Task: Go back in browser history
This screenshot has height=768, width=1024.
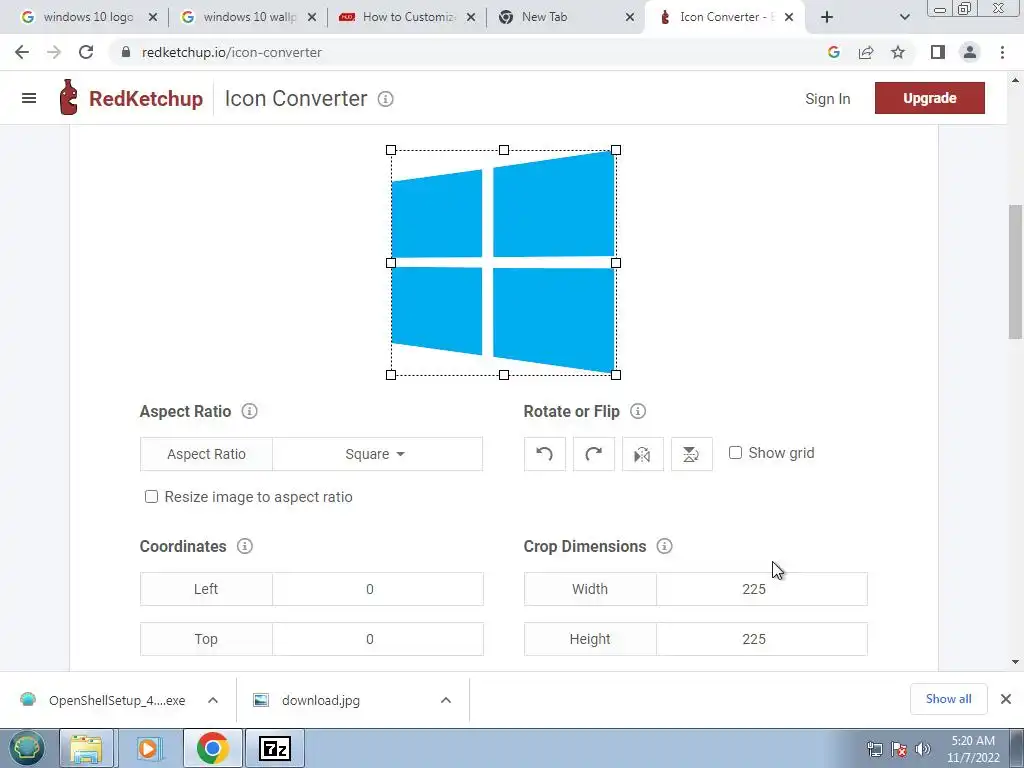Action: tap(22, 52)
